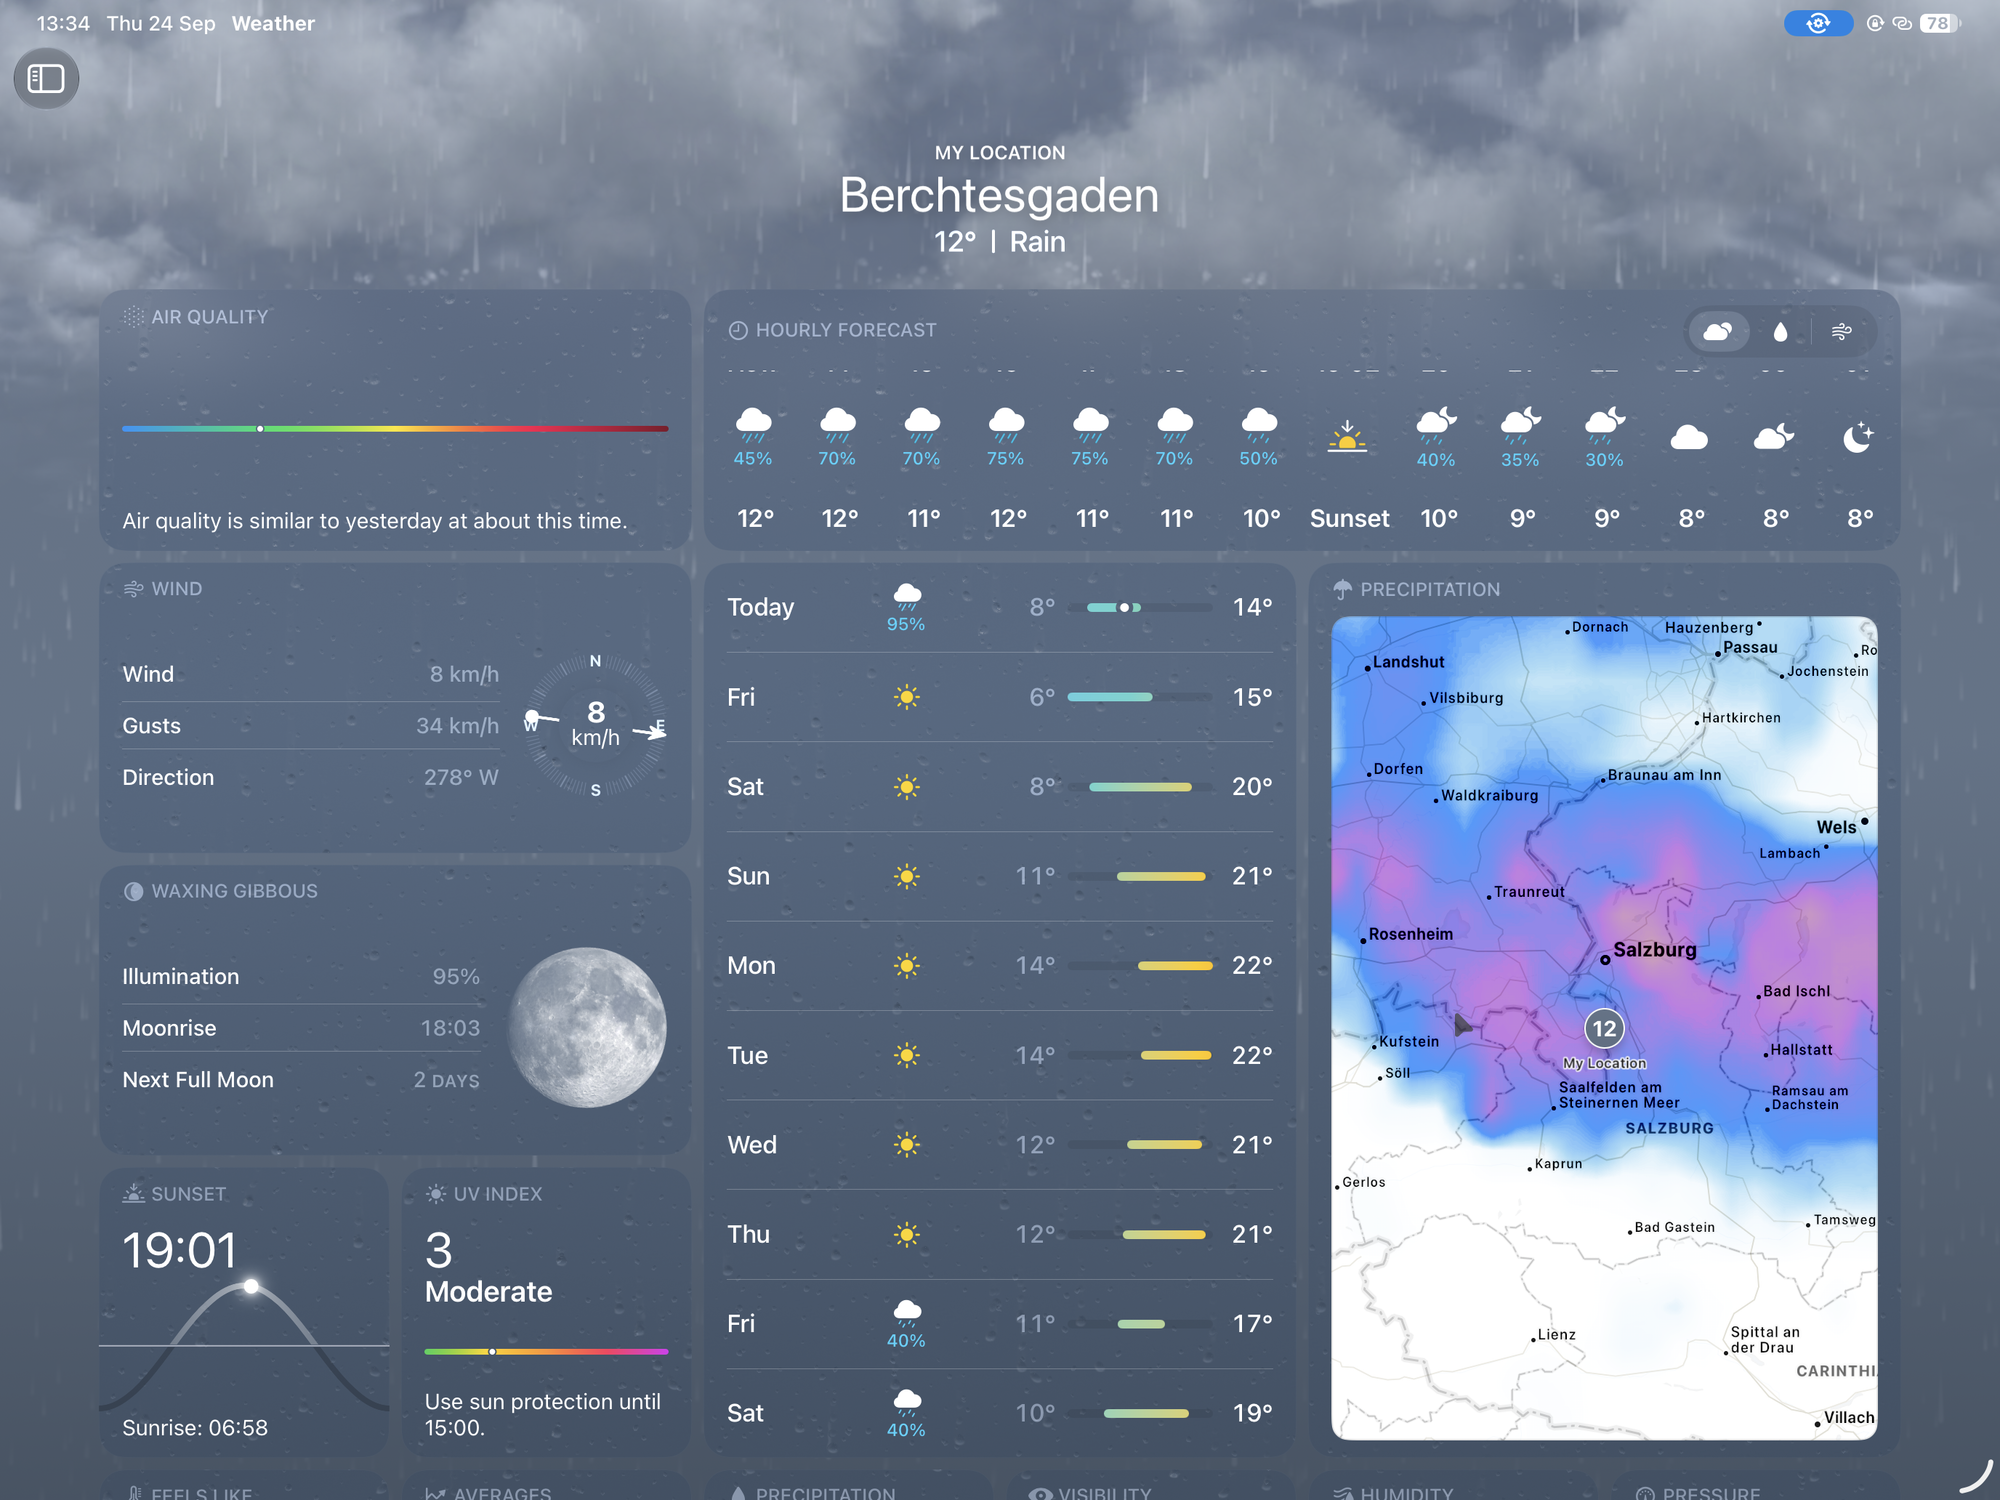Tap the UV index color scale

tap(546, 1351)
